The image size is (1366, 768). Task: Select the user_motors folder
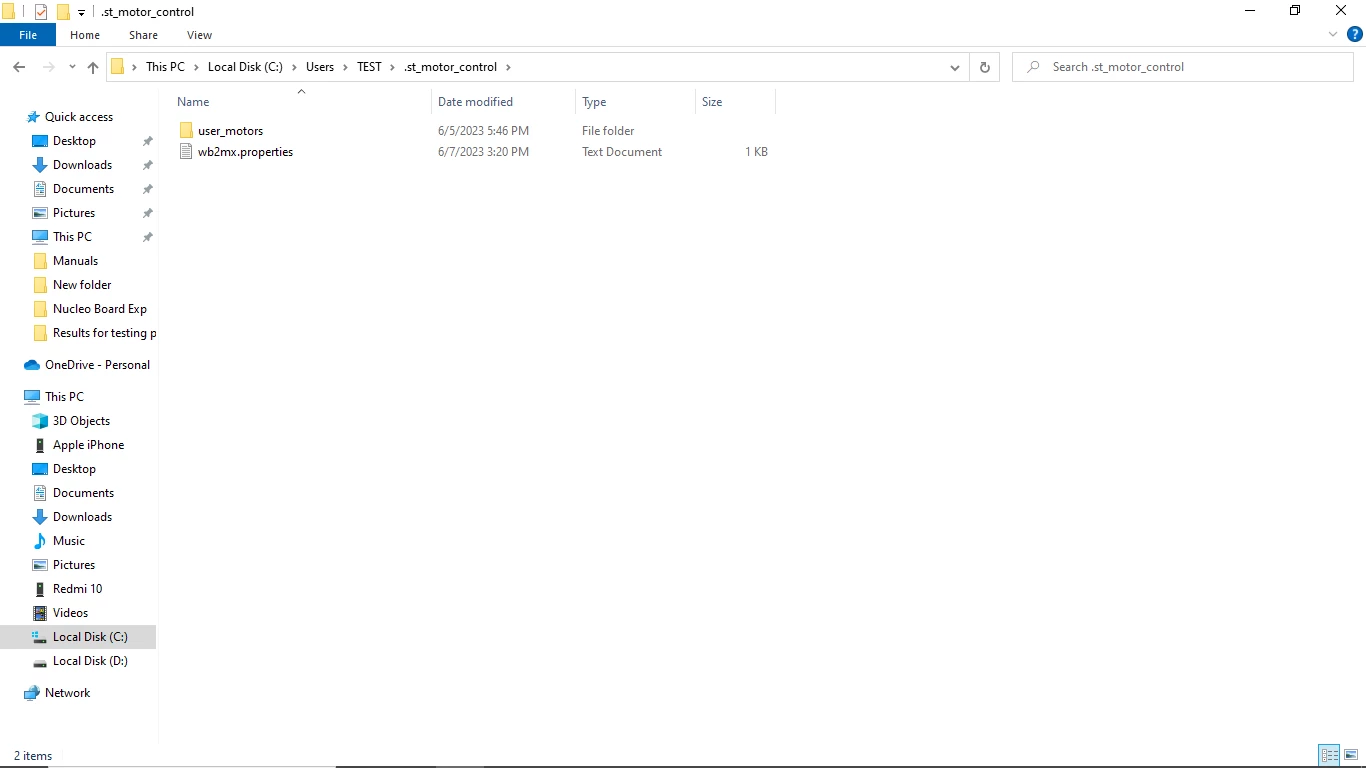[x=230, y=131]
